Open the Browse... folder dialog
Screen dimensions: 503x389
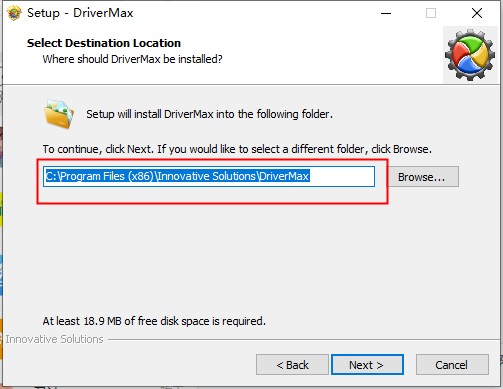422,177
